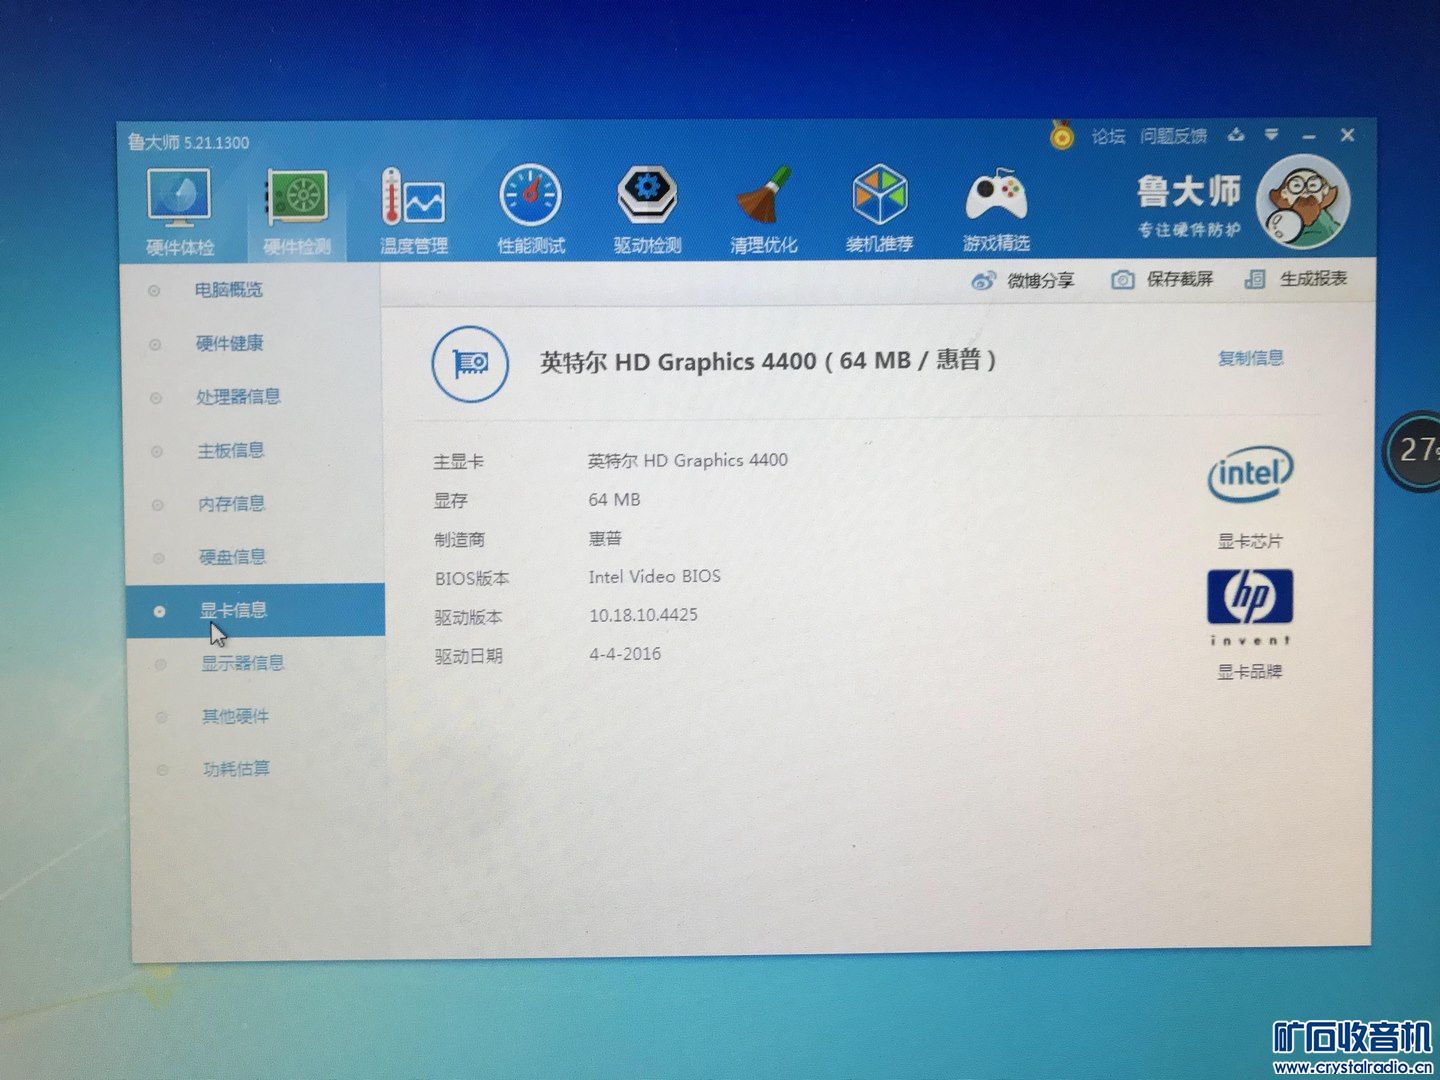Click 保存截屏 to save a screenshot
Screen dimensions: 1440x1080
tap(1162, 279)
